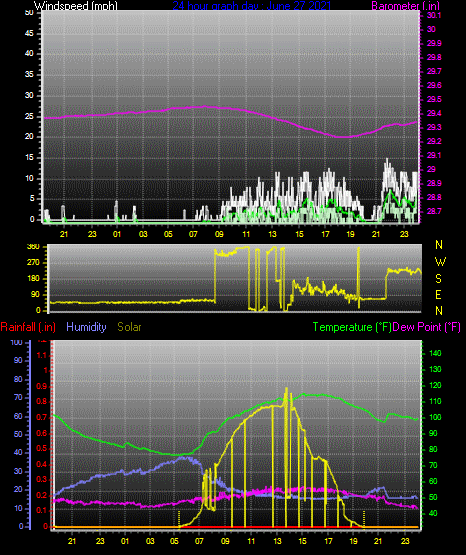This screenshot has height=555, width=466.
Task: Click the 0.7 rainfall axis value
Action: coord(42,417)
